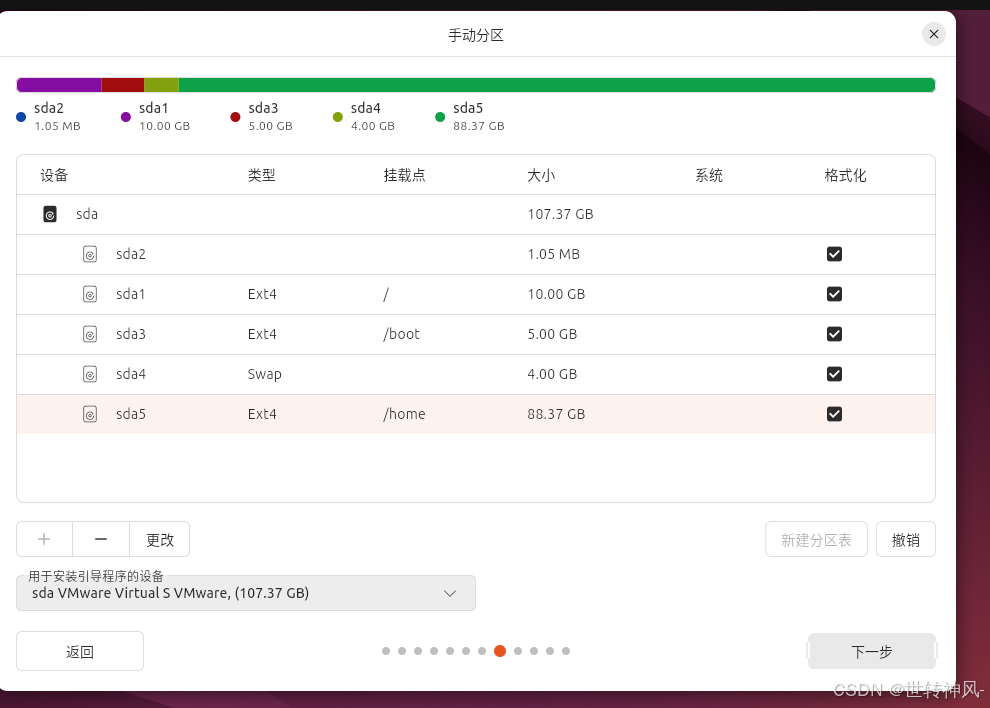Click the 类型 column header
This screenshot has height=708, width=990.
pos(262,176)
